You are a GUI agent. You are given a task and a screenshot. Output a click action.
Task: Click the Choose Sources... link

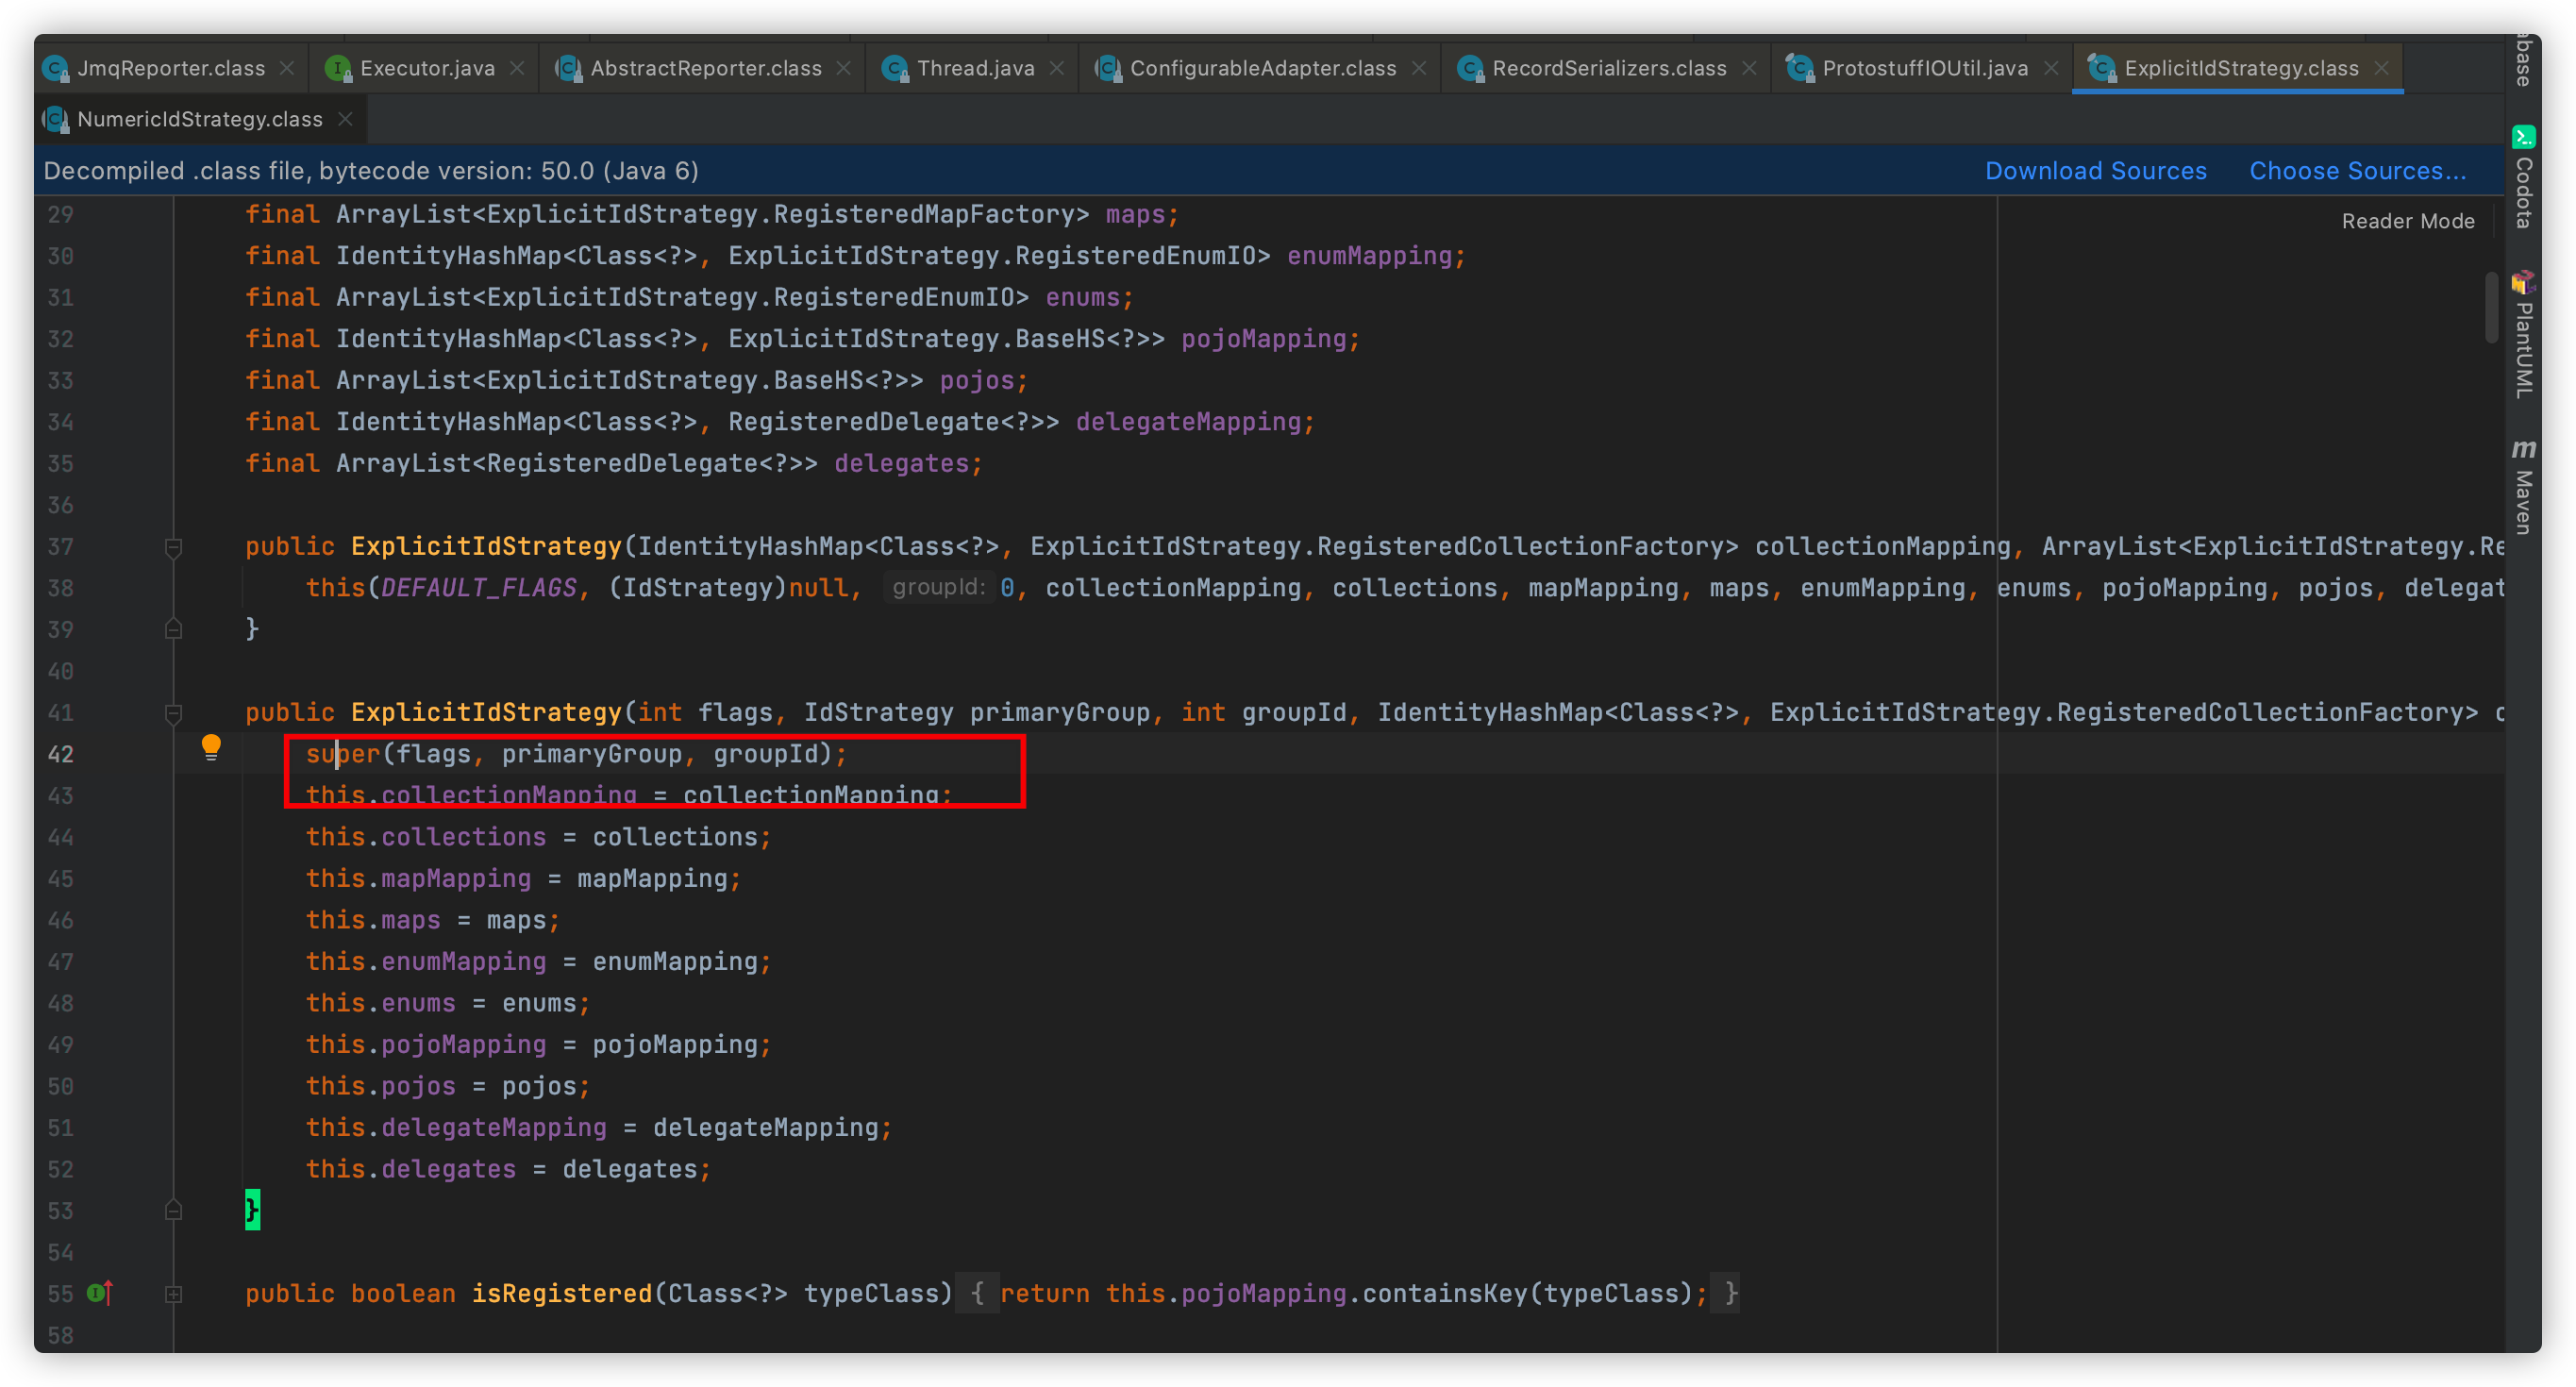(x=2357, y=171)
